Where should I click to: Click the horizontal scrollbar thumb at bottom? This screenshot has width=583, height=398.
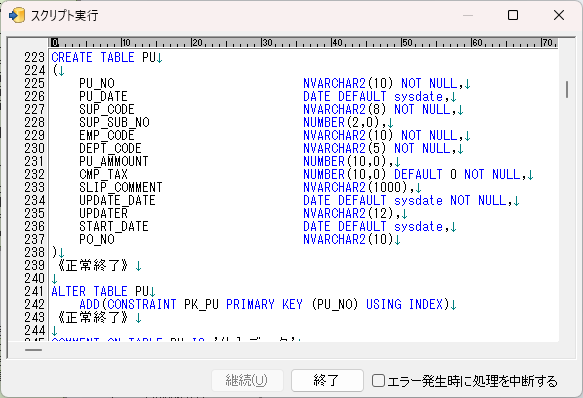tap(33, 350)
